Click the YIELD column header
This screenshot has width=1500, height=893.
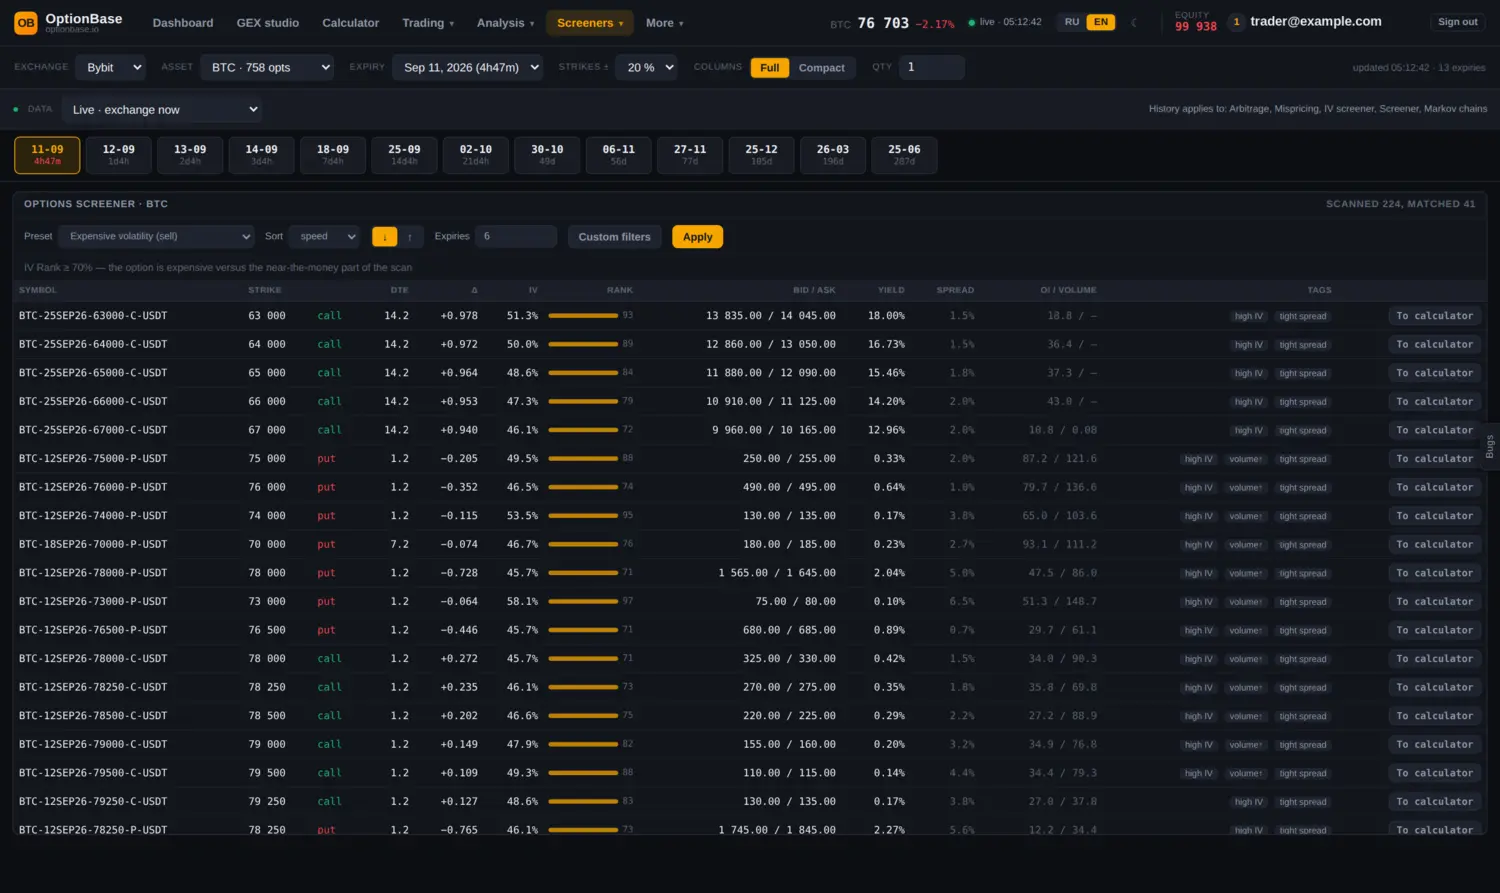(891, 290)
